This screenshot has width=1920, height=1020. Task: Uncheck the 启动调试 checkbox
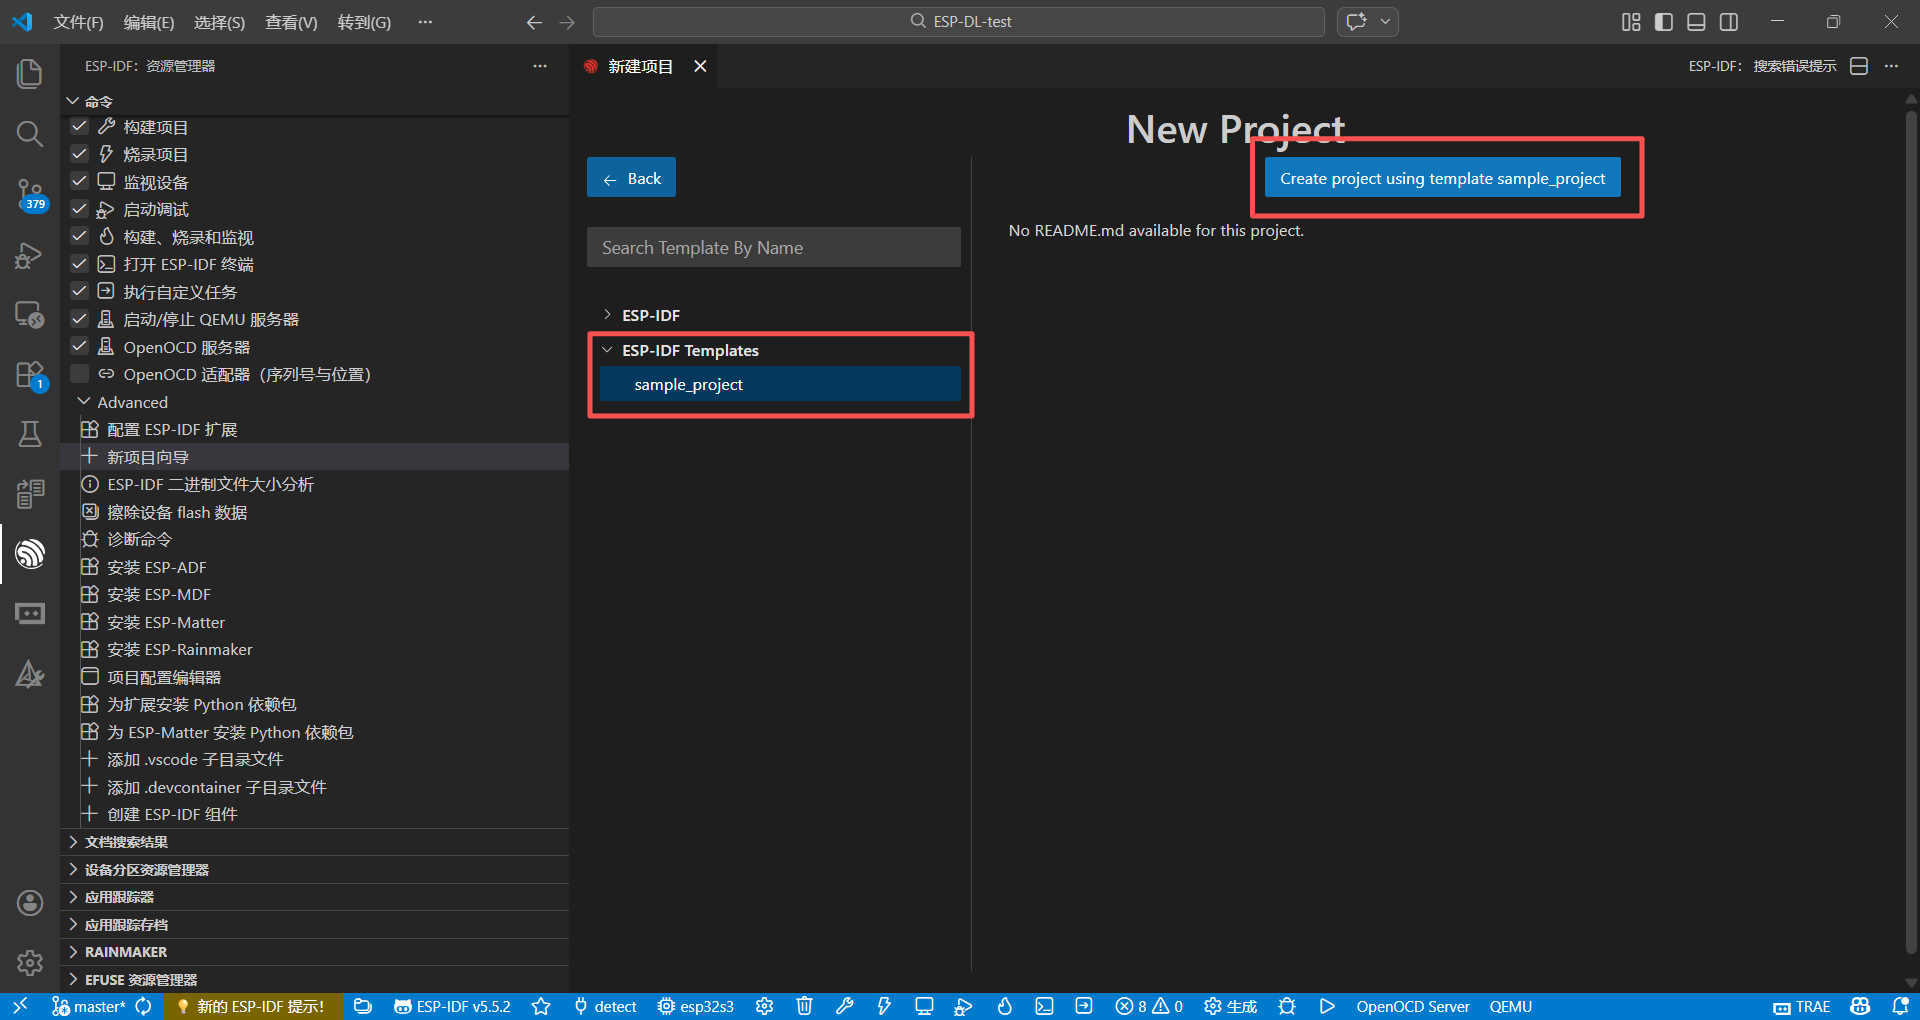point(80,209)
